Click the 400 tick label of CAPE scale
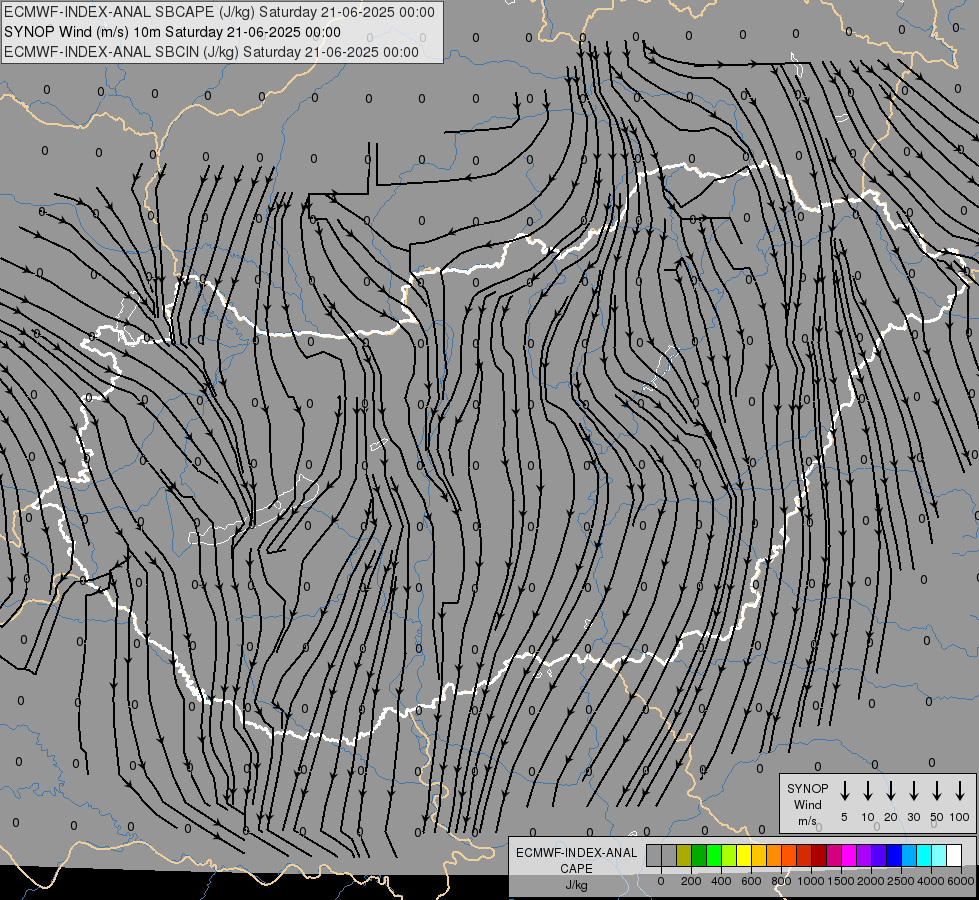The image size is (979, 900). 721,881
